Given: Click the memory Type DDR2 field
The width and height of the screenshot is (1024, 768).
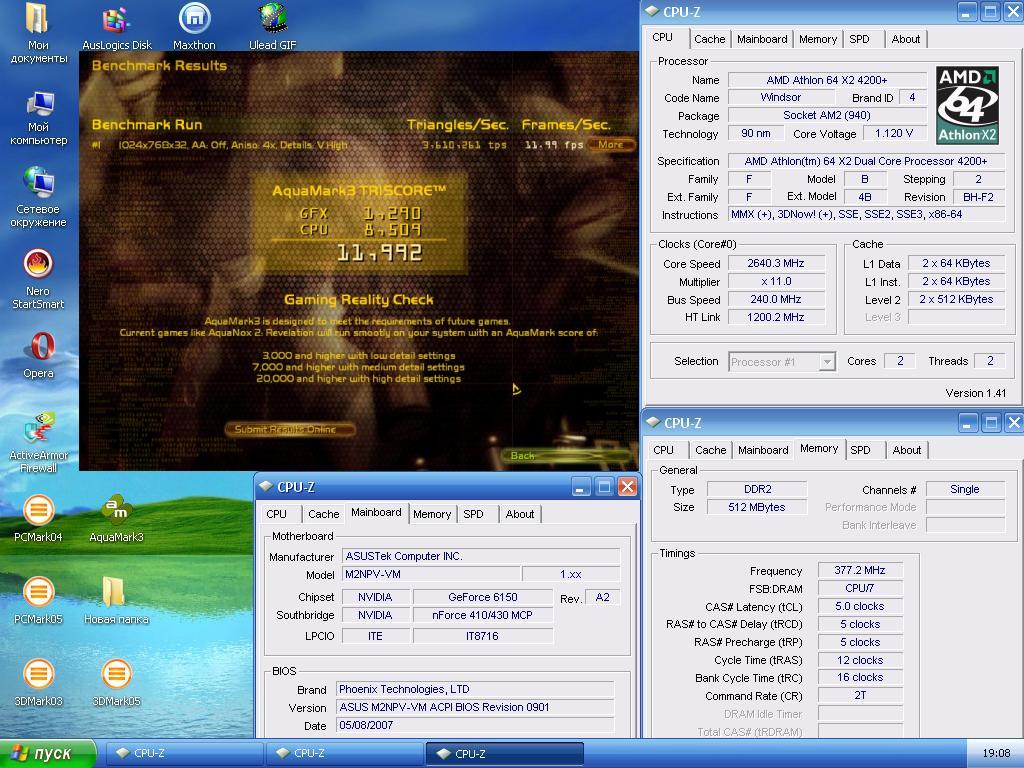Looking at the screenshot, I should pos(757,489).
